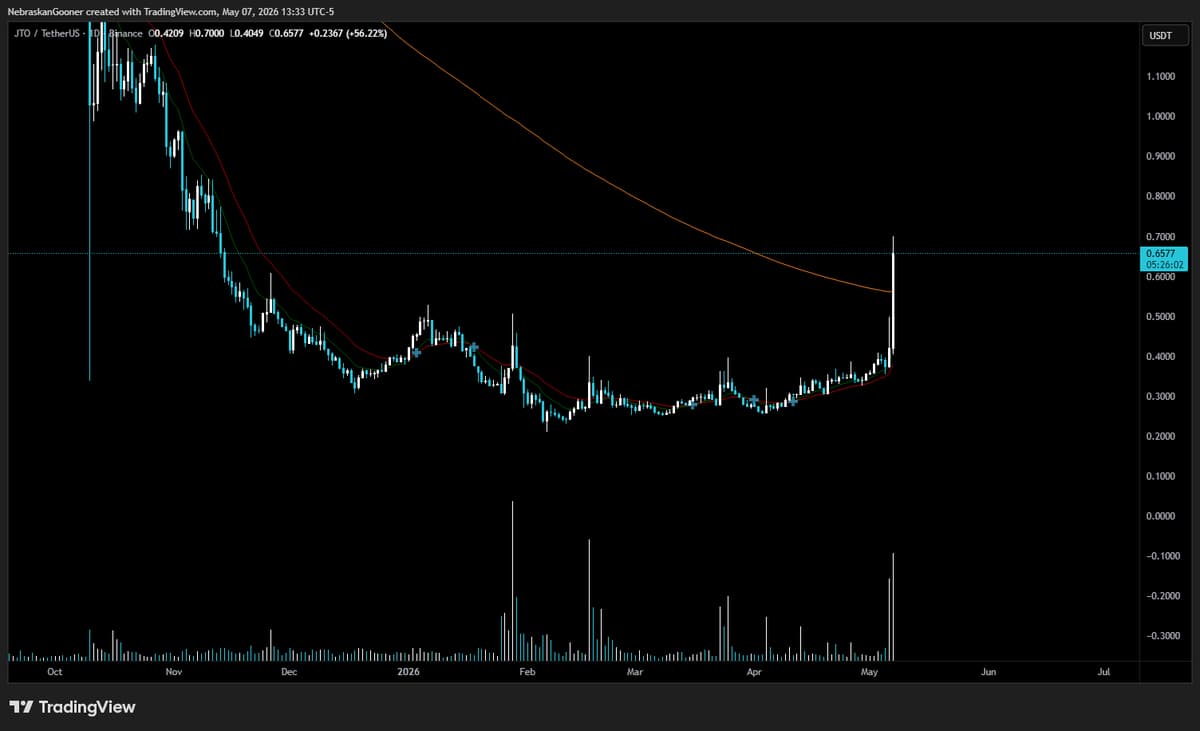Click the Apr label on the time axis

tap(753, 673)
